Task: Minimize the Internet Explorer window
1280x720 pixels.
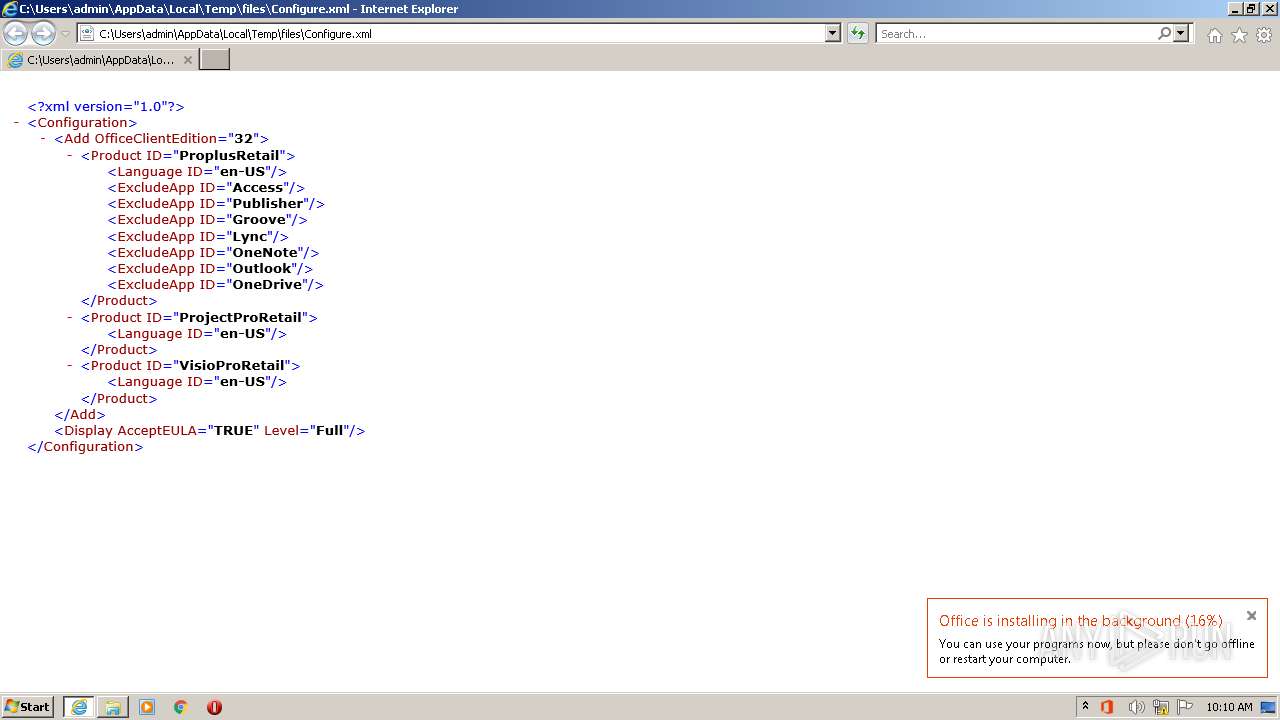Action: 1235,8
